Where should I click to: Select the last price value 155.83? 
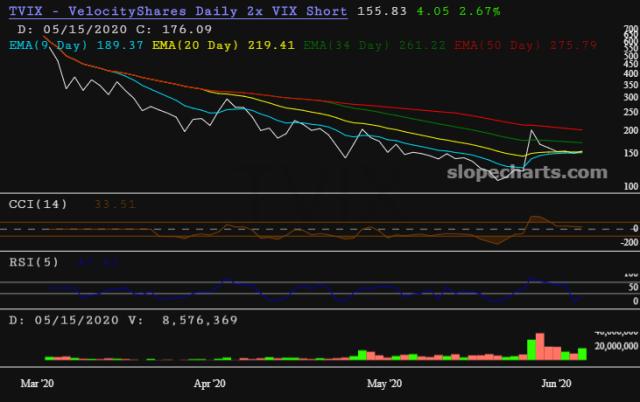[x=382, y=11]
